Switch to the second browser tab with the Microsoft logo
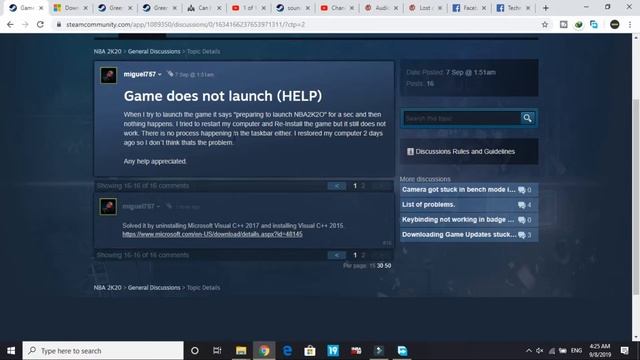The width and height of the screenshot is (640, 360). (71, 8)
